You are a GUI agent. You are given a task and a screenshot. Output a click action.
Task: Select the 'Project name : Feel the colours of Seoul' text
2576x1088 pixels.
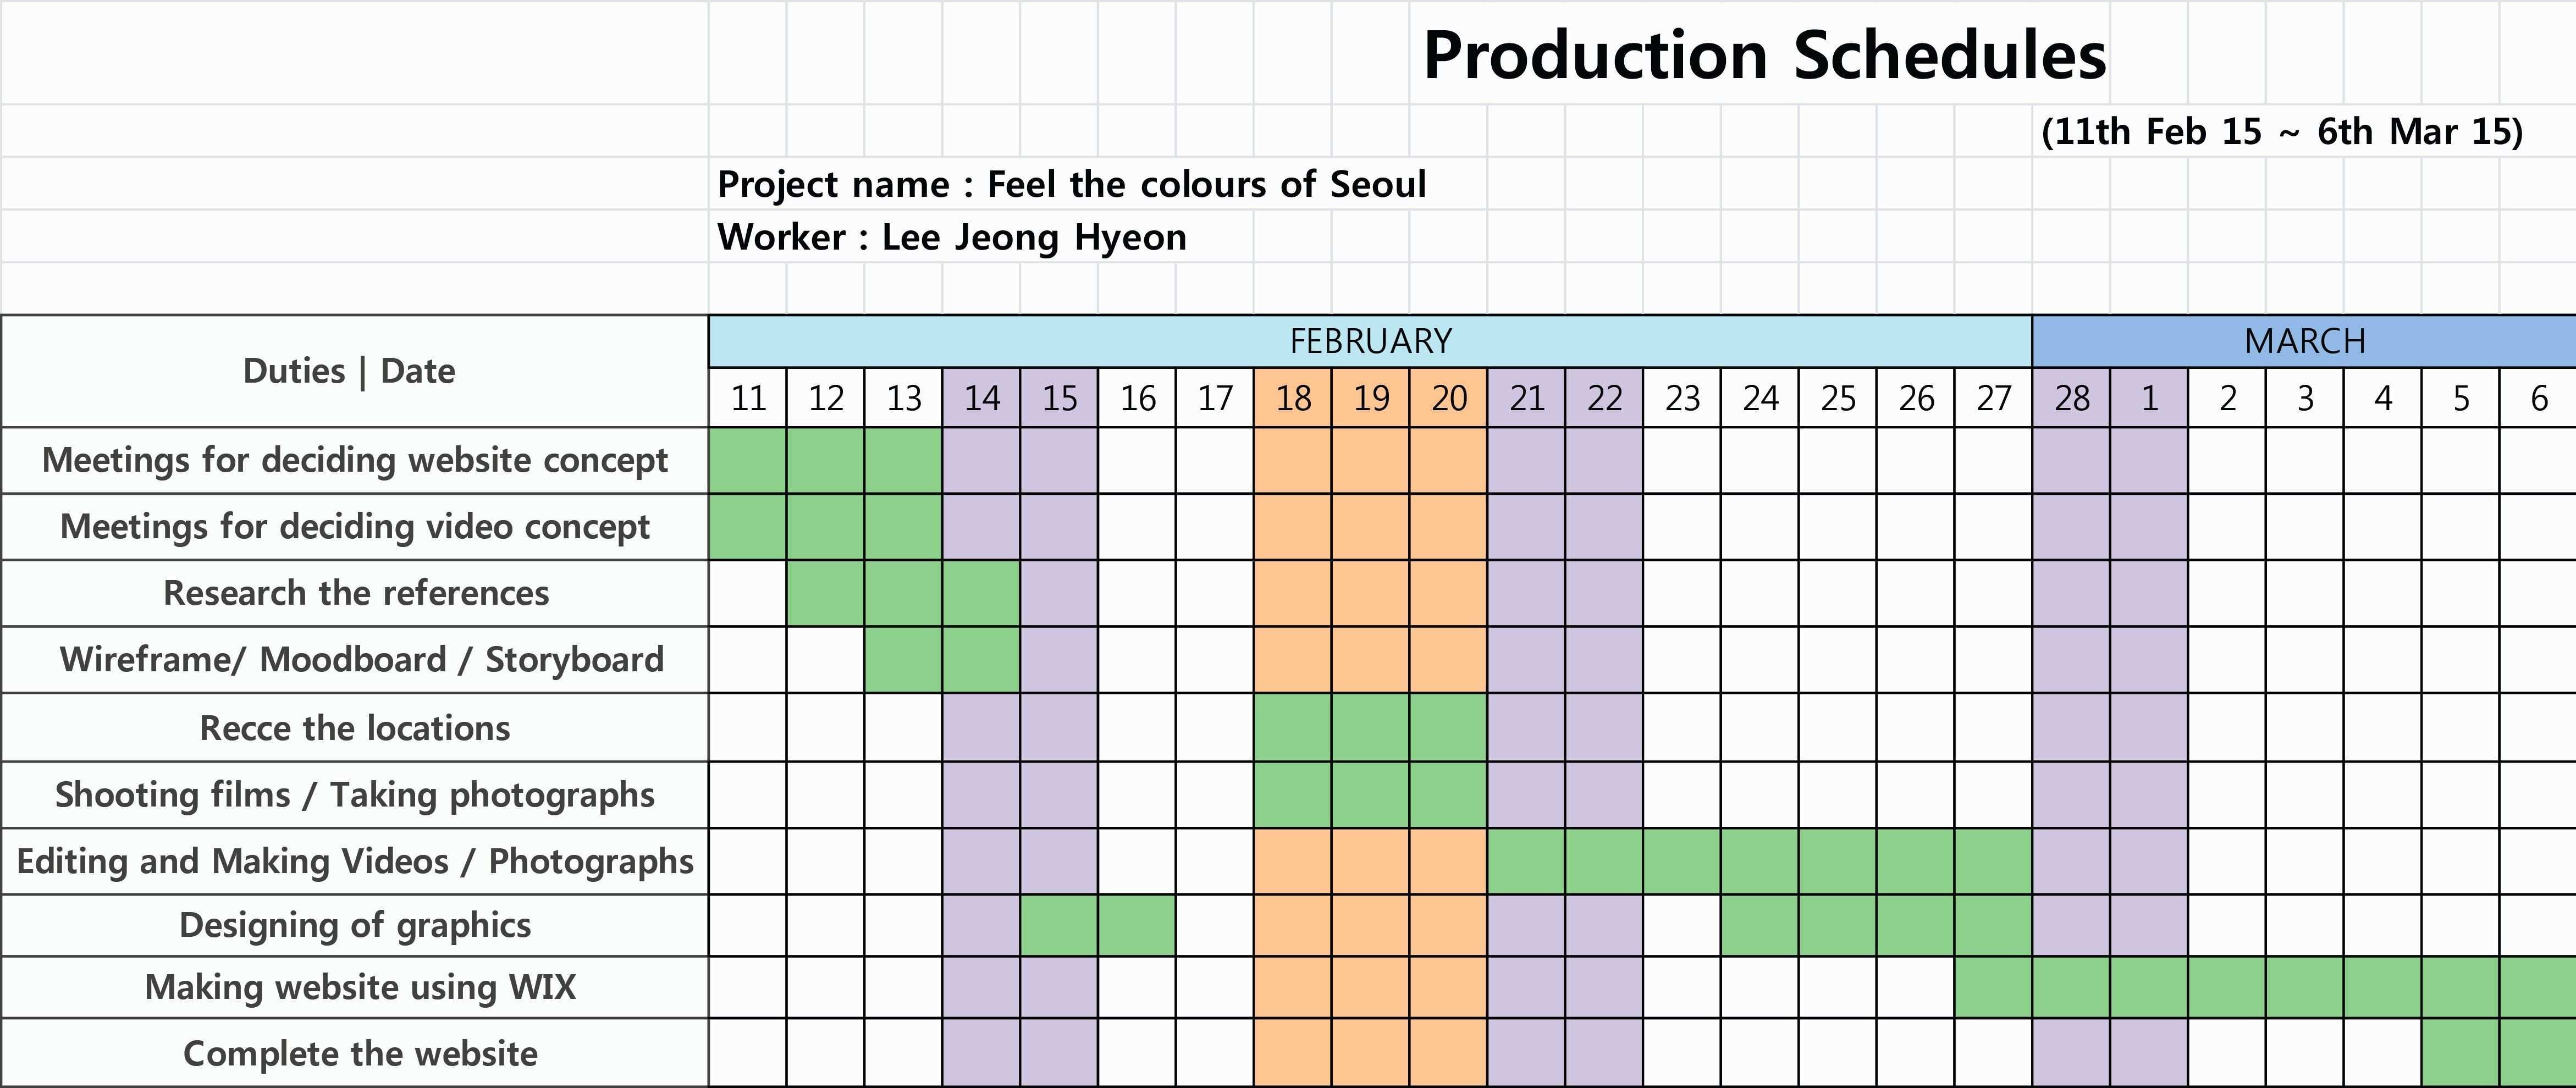click(x=1071, y=184)
